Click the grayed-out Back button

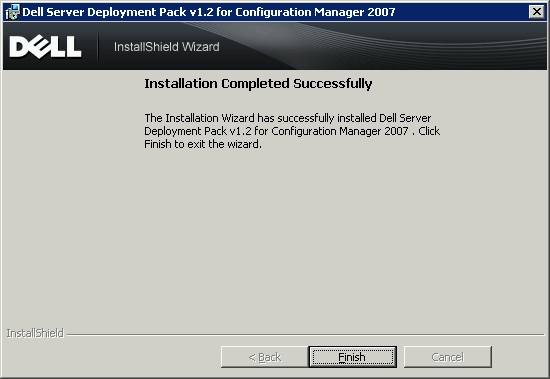pos(264,357)
